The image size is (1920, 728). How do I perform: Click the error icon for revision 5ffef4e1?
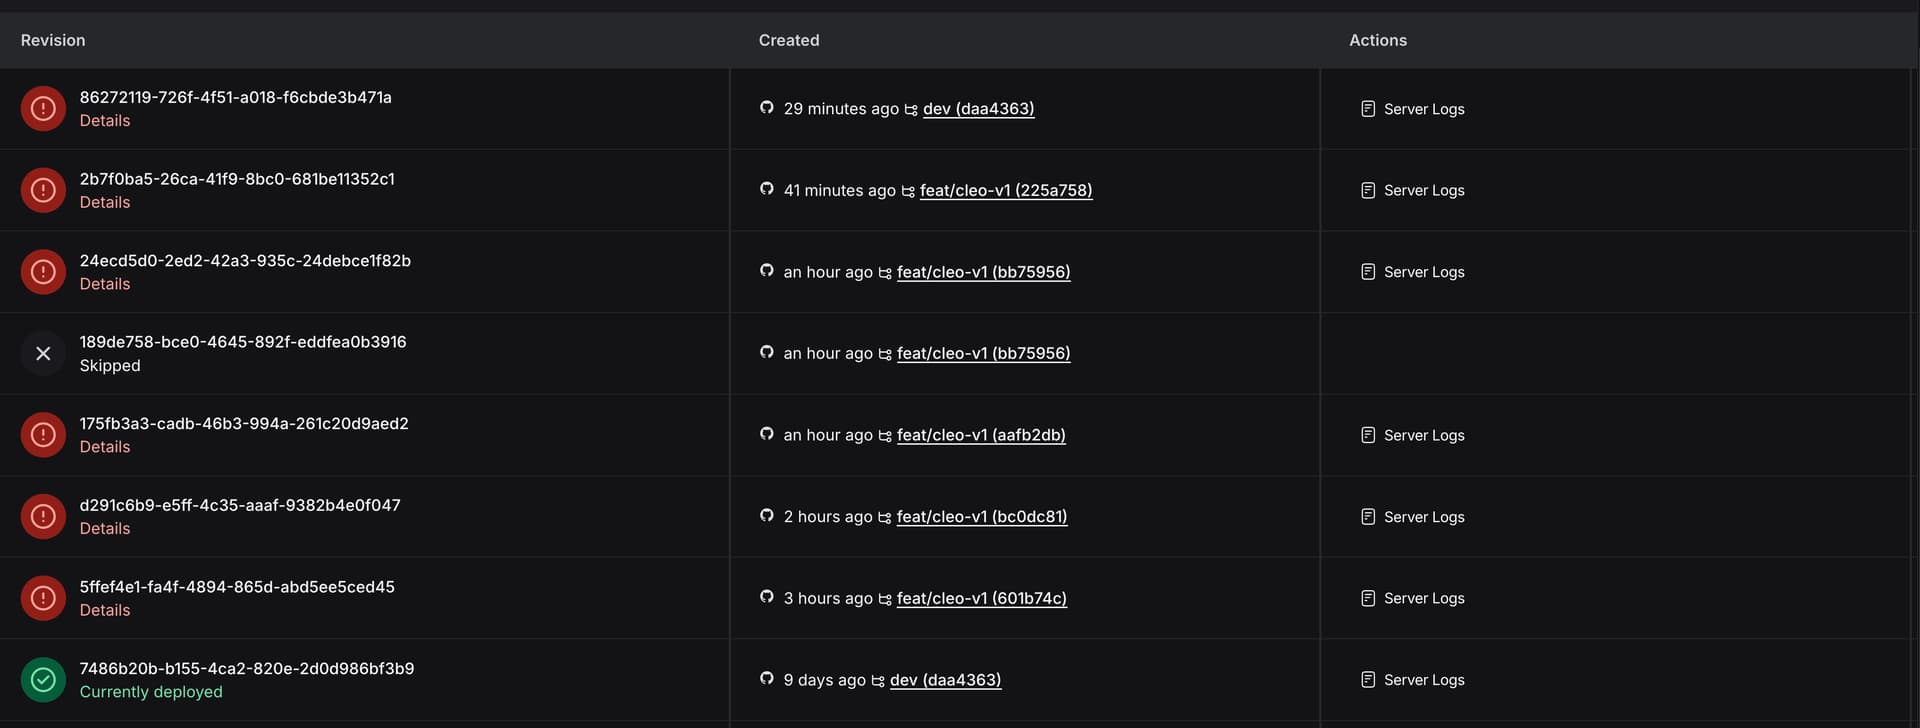click(43, 598)
